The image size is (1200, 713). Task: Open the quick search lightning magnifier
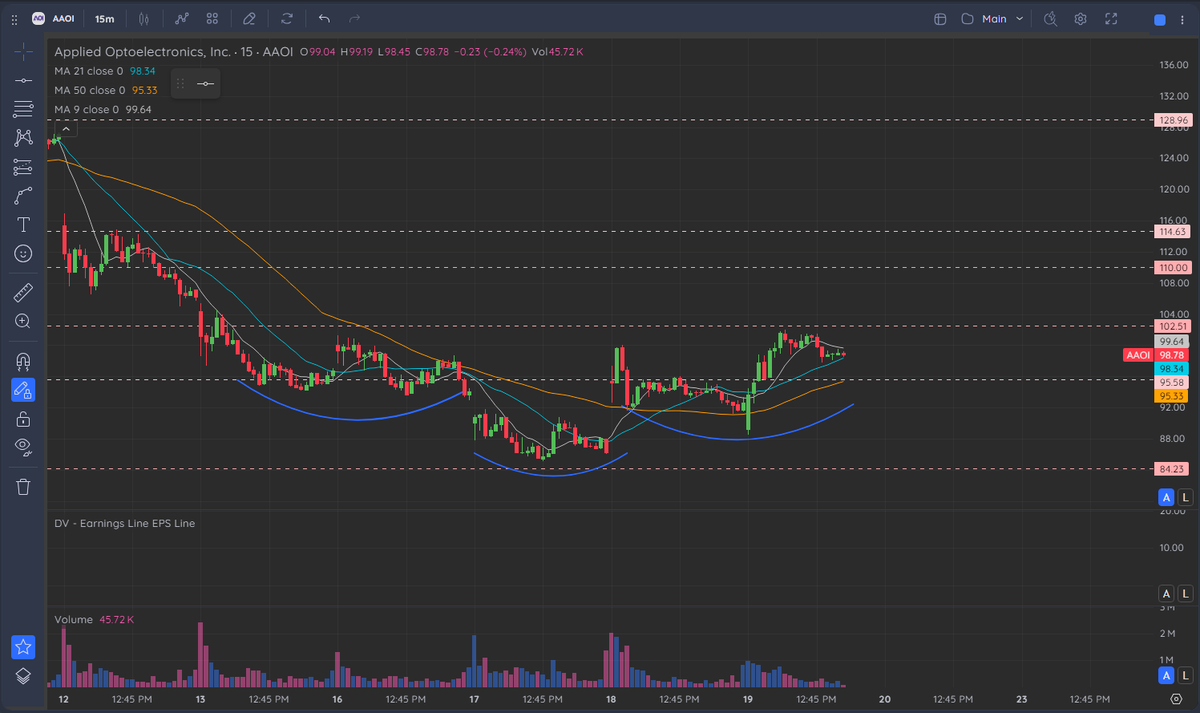click(x=1050, y=19)
